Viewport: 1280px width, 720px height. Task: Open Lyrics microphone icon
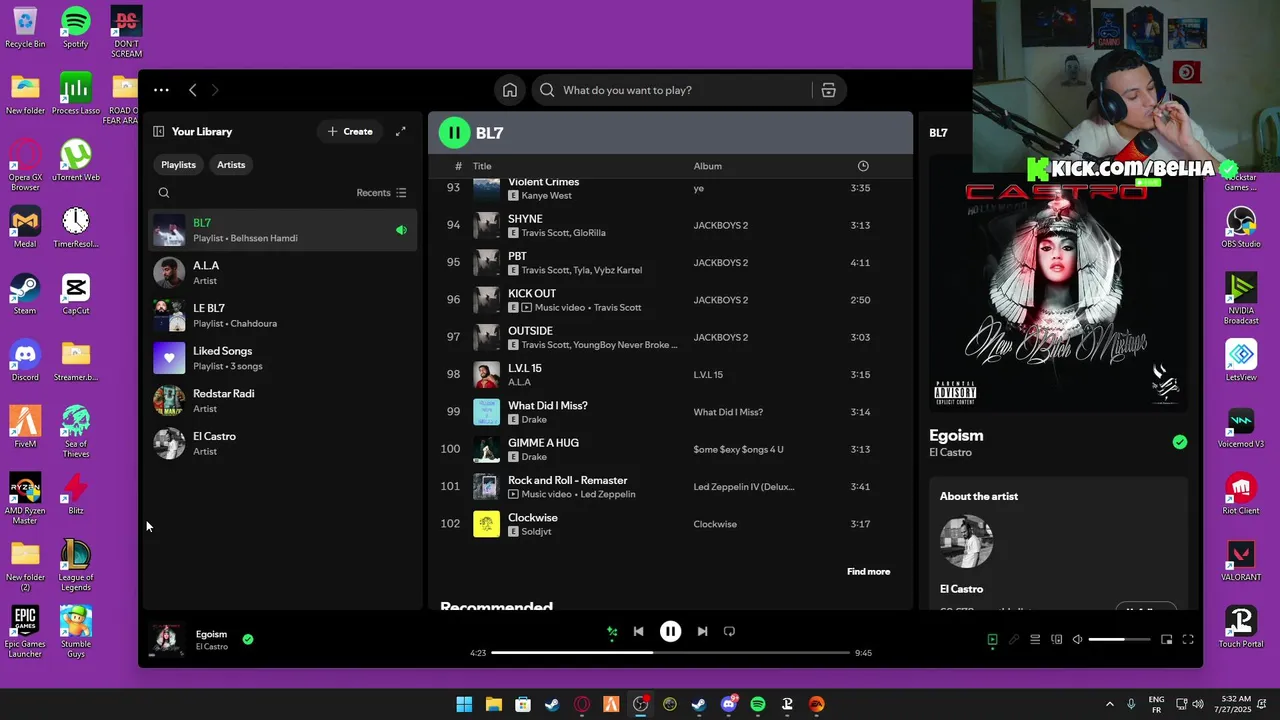coord(1013,640)
